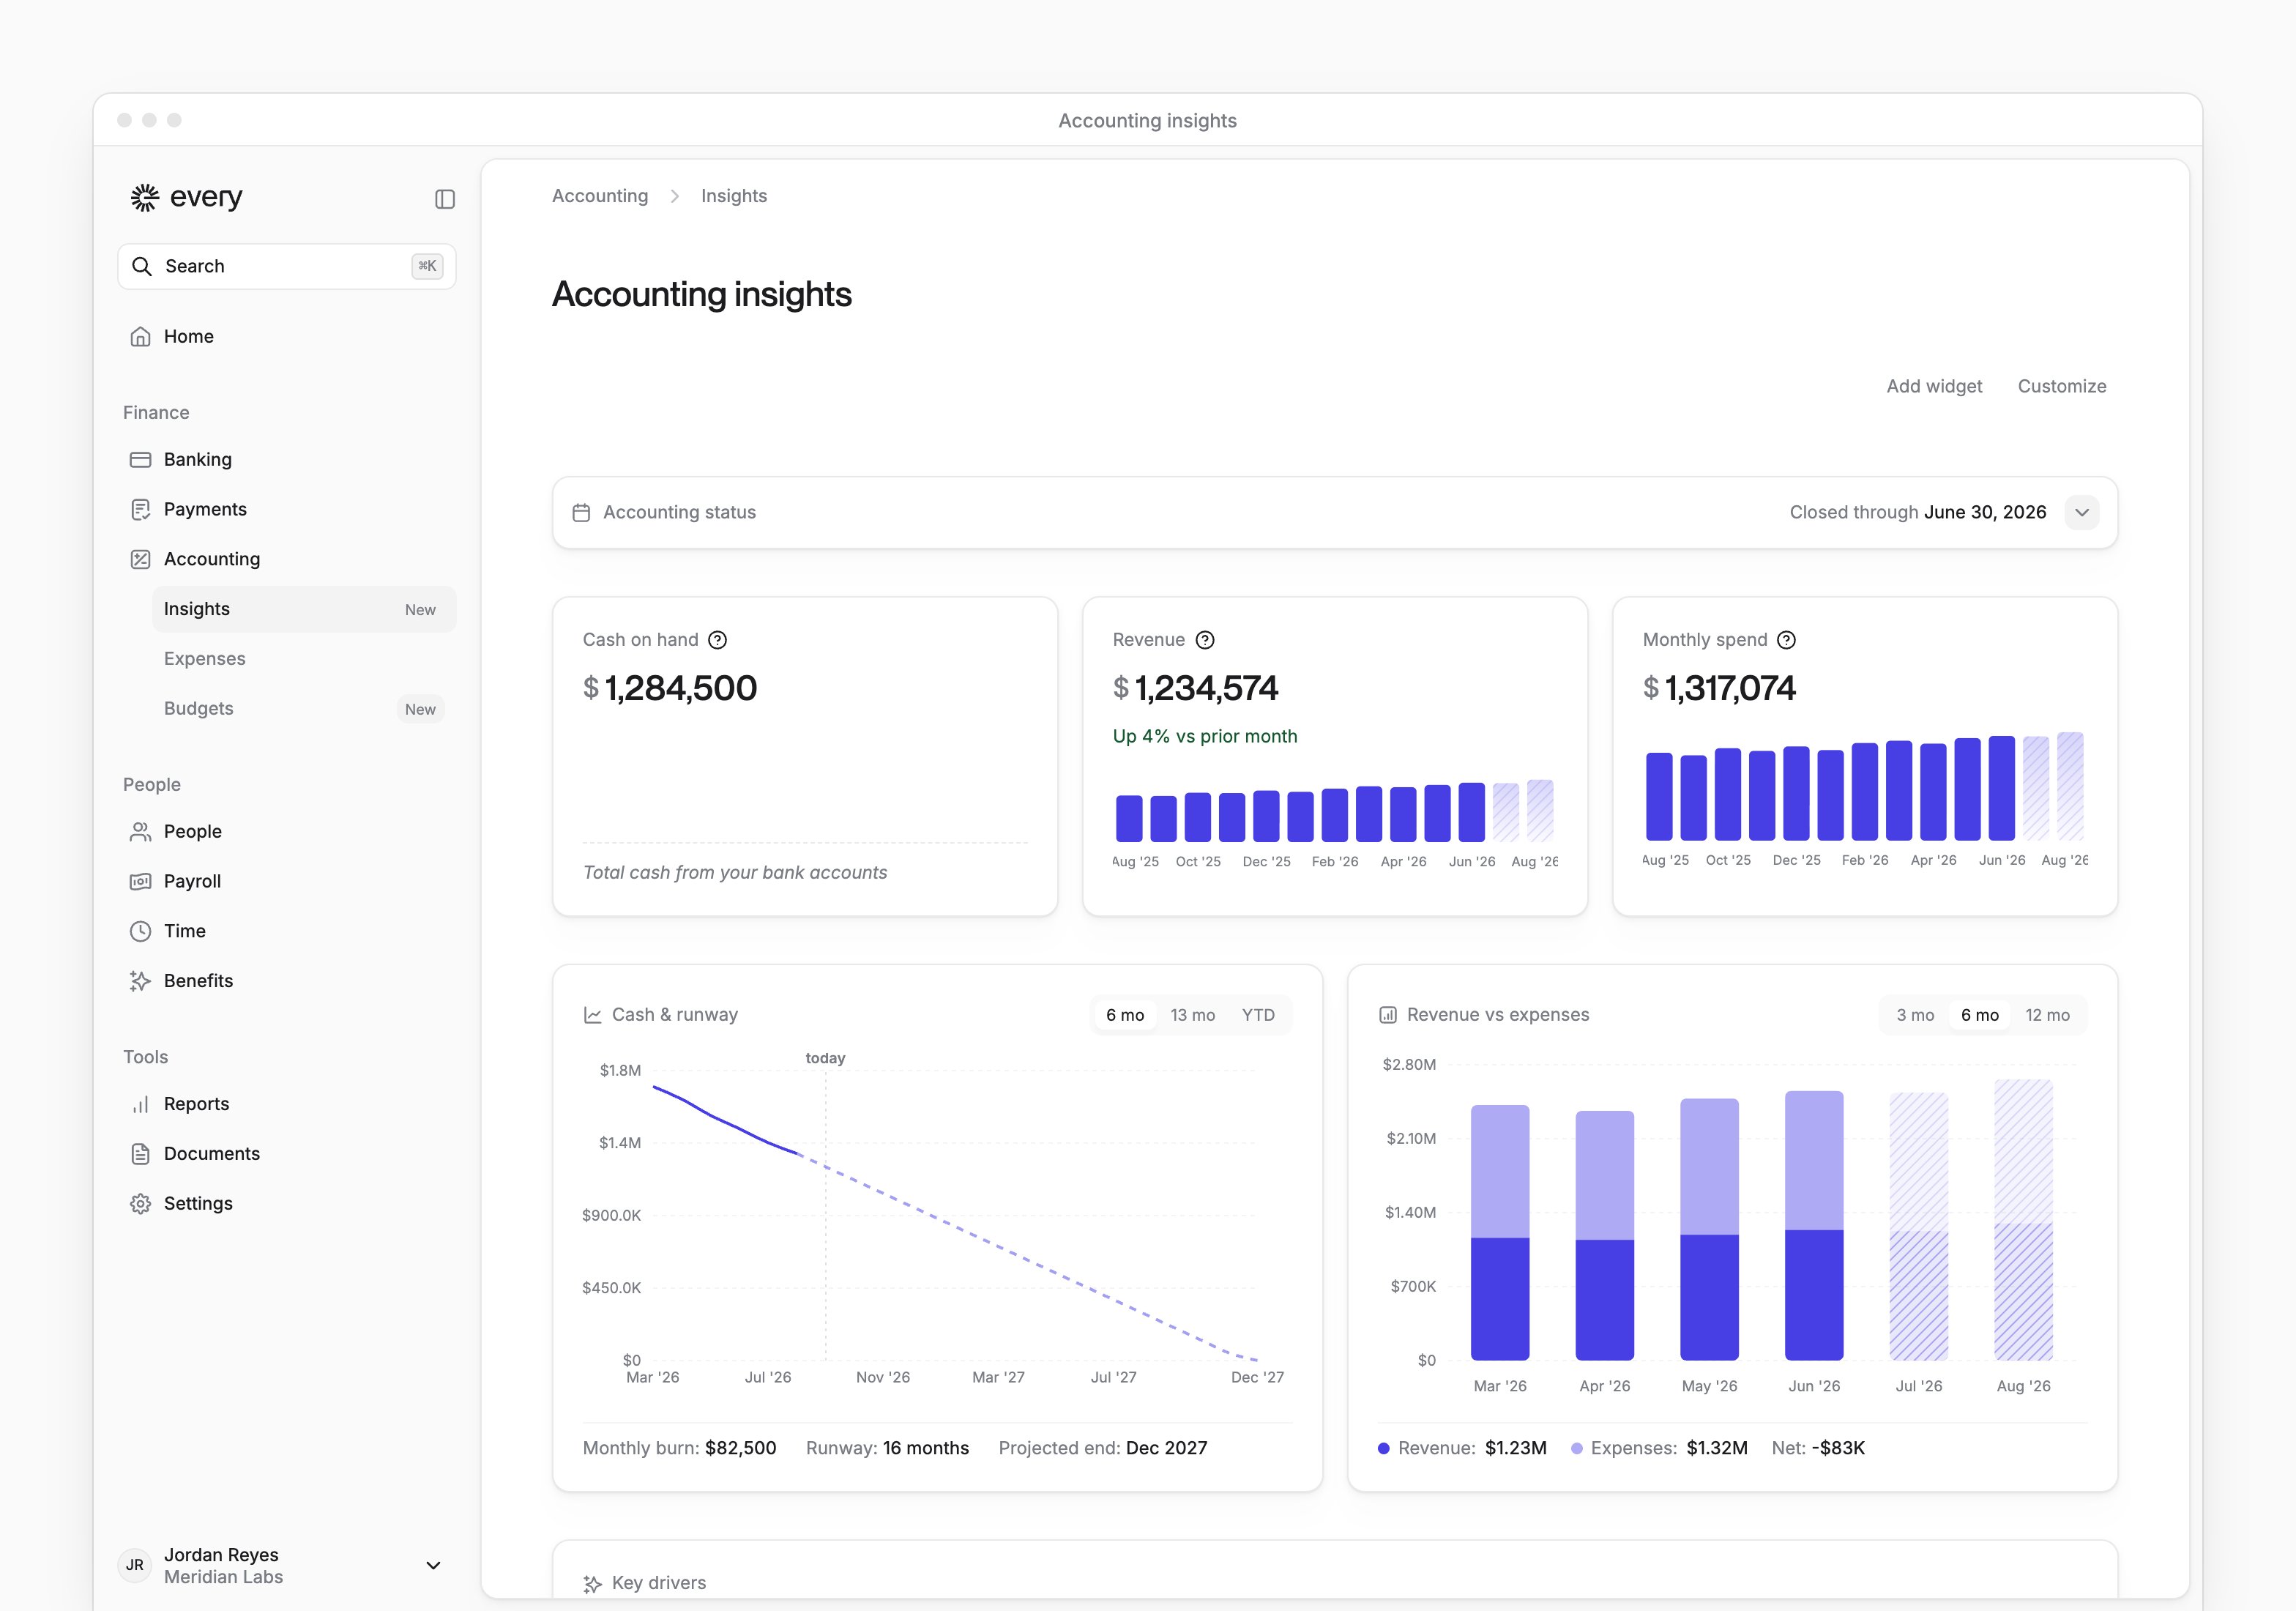Open the Expenses sidebar item
Screen dimensions: 2296x1611
(304, 659)
